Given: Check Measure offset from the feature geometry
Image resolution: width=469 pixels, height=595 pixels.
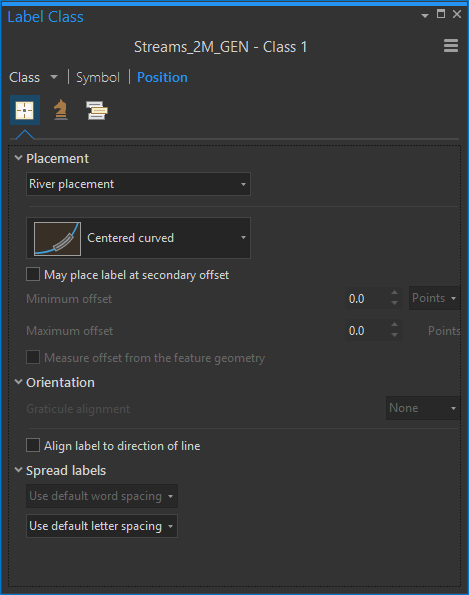Looking at the screenshot, I should click(x=33, y=357).
